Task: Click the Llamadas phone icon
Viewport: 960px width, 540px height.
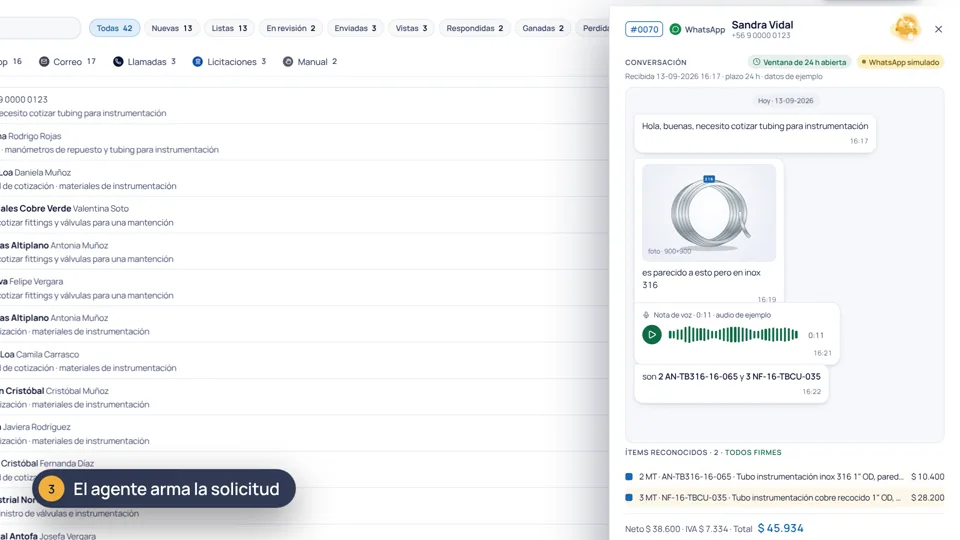Action: [x=118, y=62]
